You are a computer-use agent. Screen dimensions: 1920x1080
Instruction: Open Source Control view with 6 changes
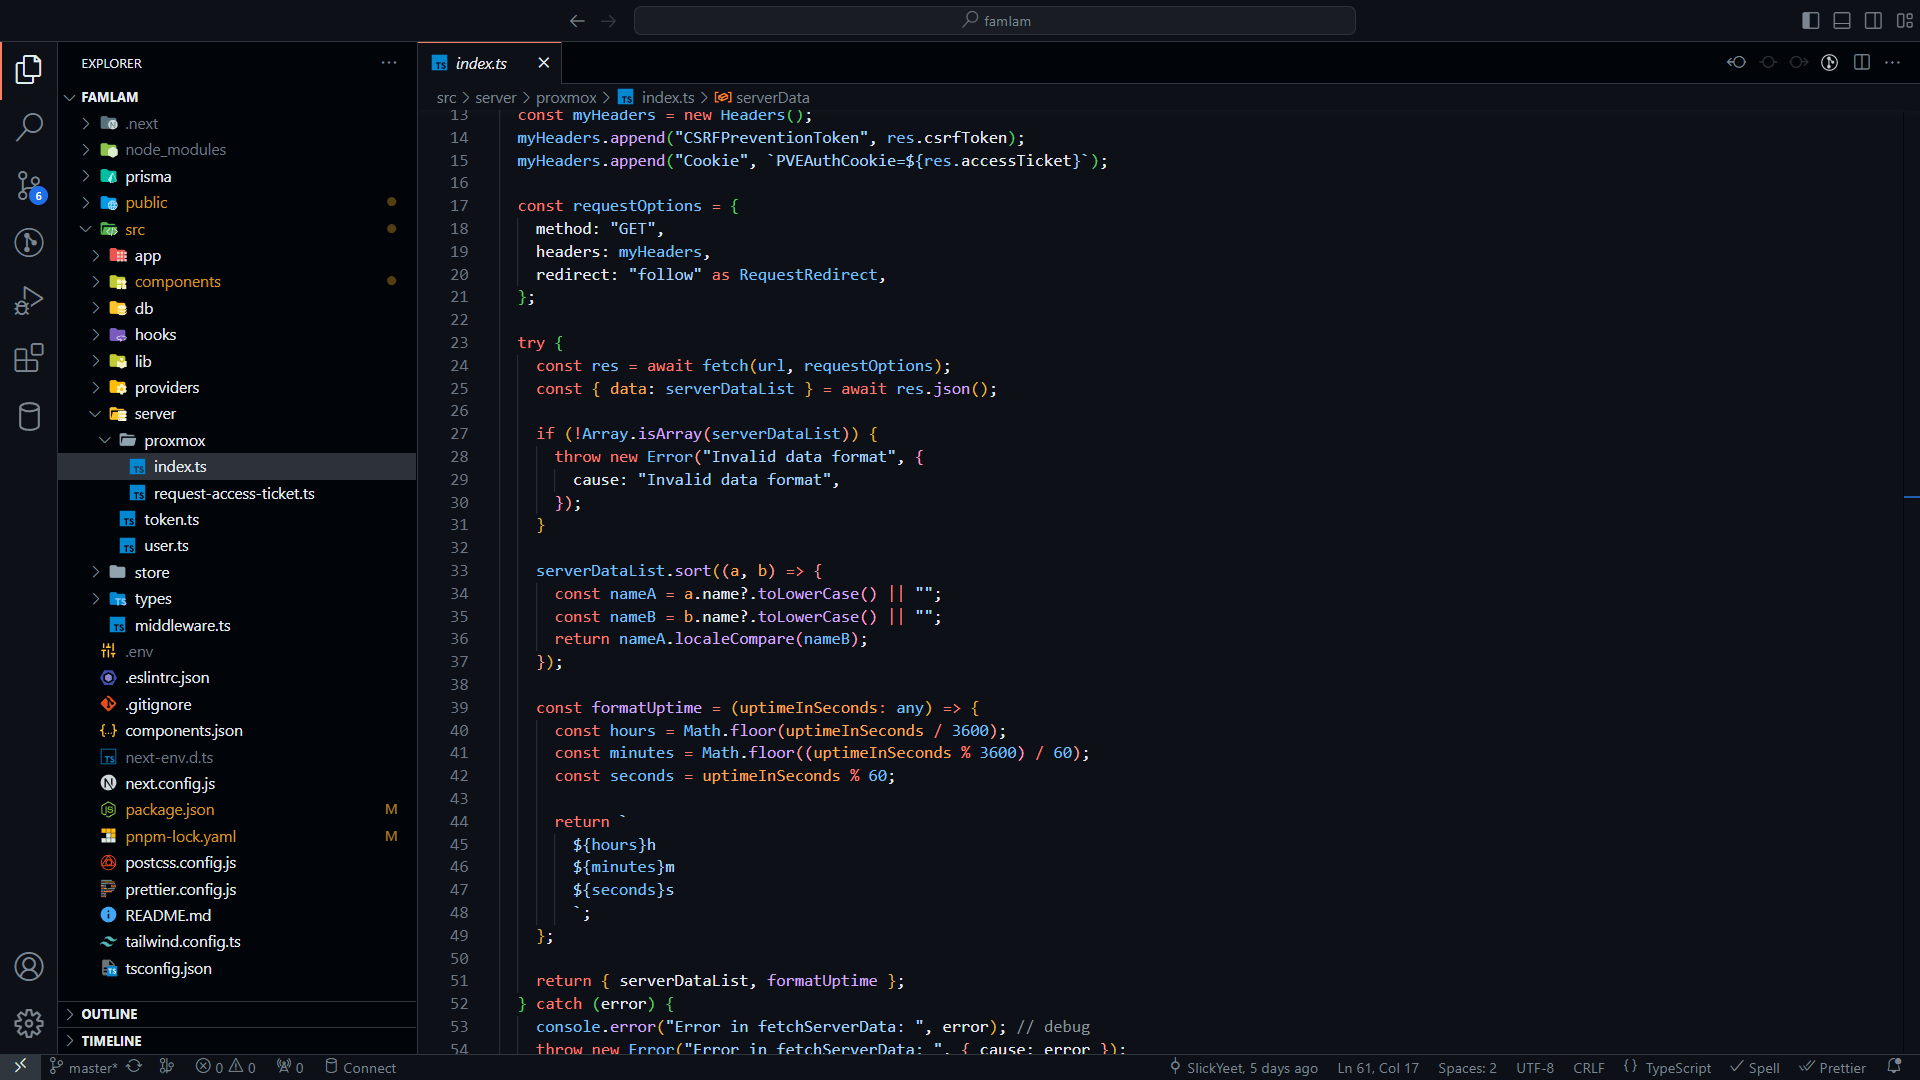tap(29, 185)
